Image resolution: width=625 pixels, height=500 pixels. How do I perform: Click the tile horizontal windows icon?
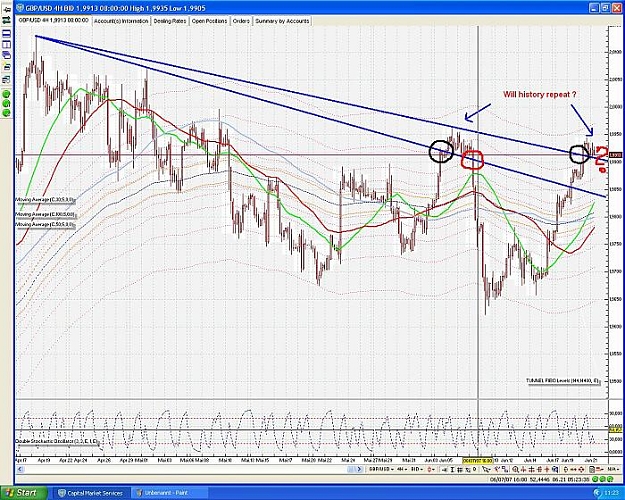(x=7, y=32)
